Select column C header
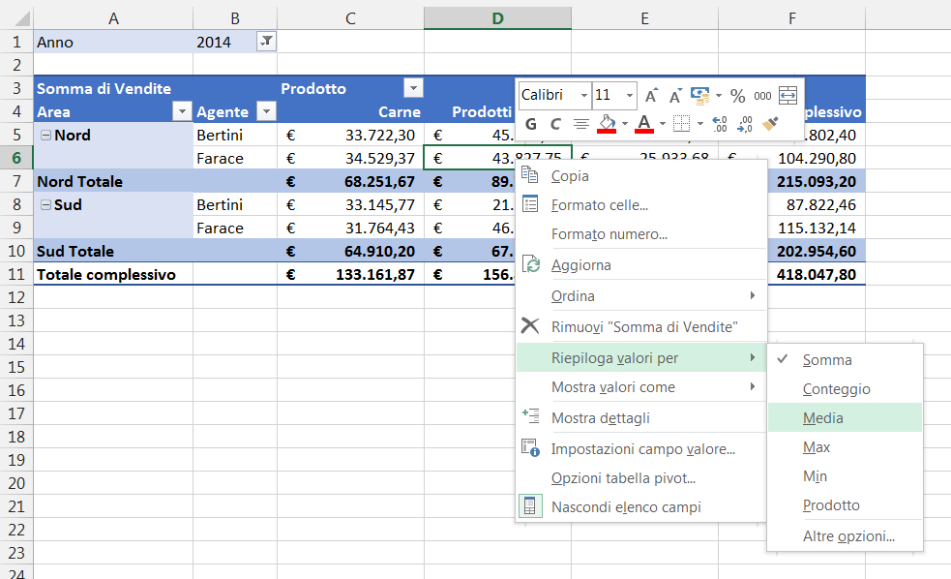This screenshot has height=579, width=951. (350, 17)
